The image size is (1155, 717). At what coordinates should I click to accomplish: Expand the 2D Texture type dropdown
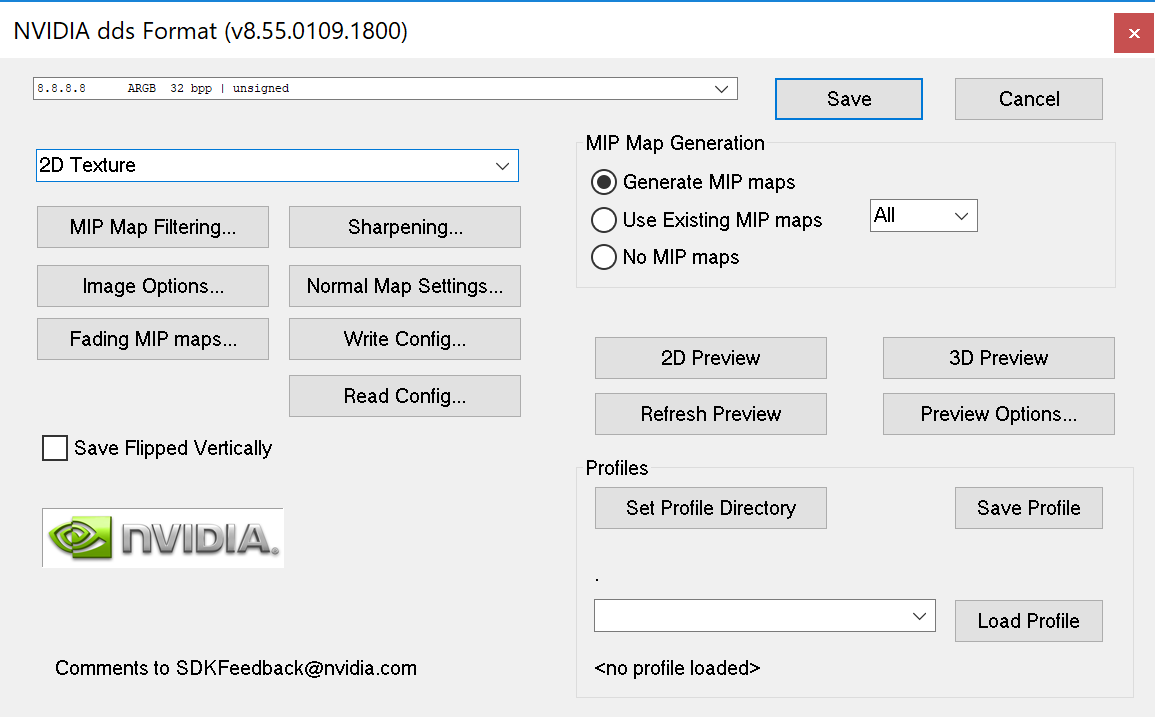click(x=277, y=165)
